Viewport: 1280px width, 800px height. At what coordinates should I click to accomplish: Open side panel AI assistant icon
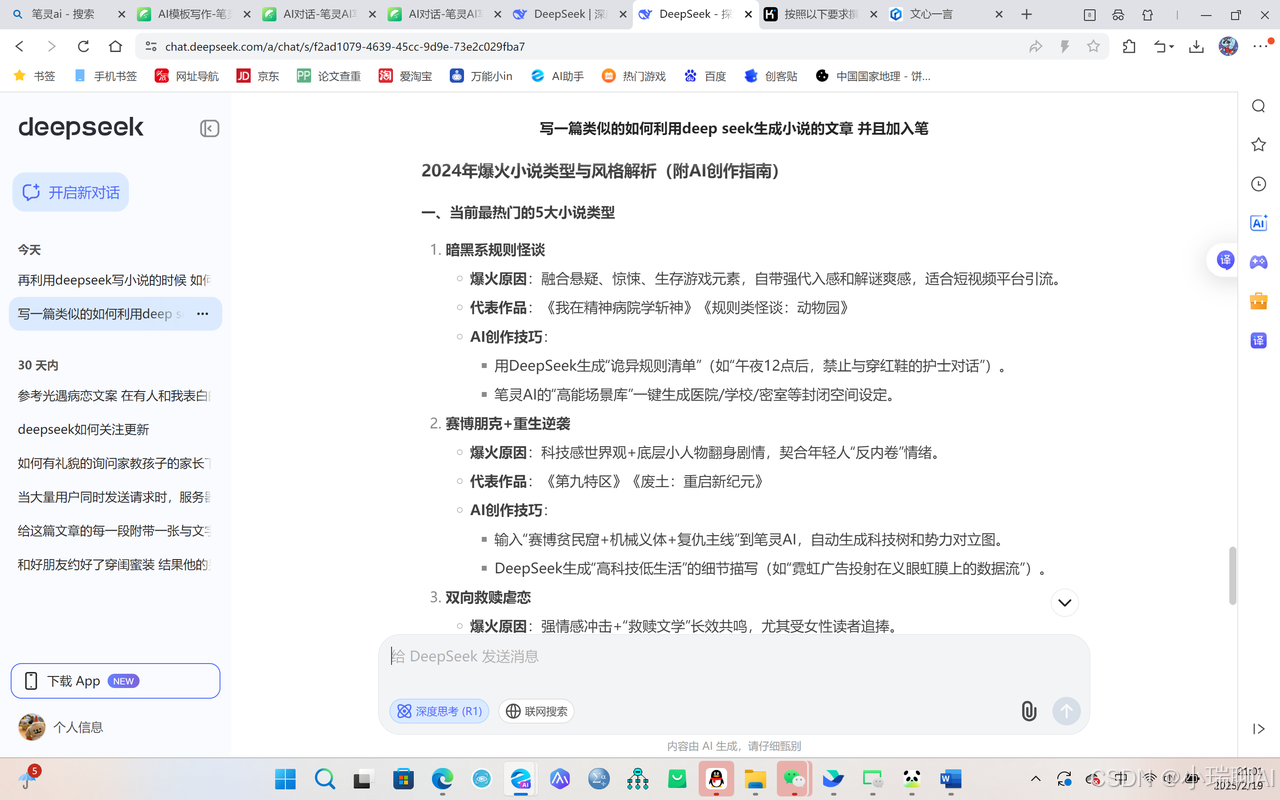point(1259,223)
